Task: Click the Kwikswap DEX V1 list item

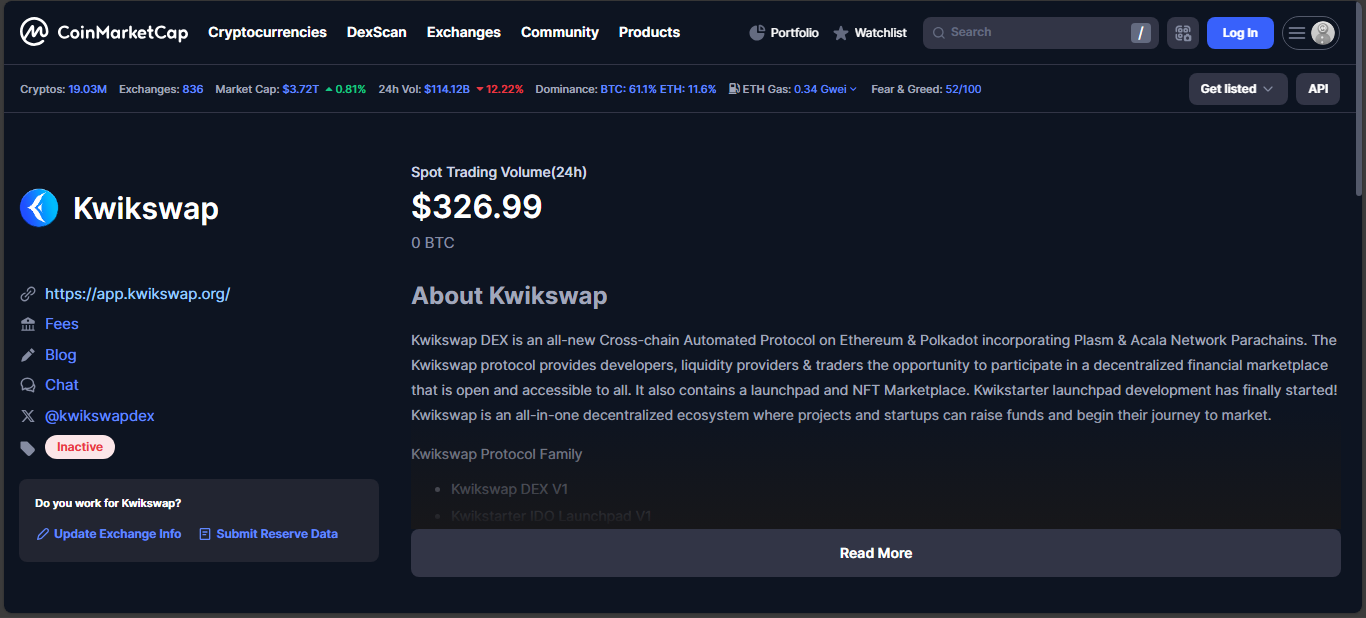Action: [x=509, y=489]
